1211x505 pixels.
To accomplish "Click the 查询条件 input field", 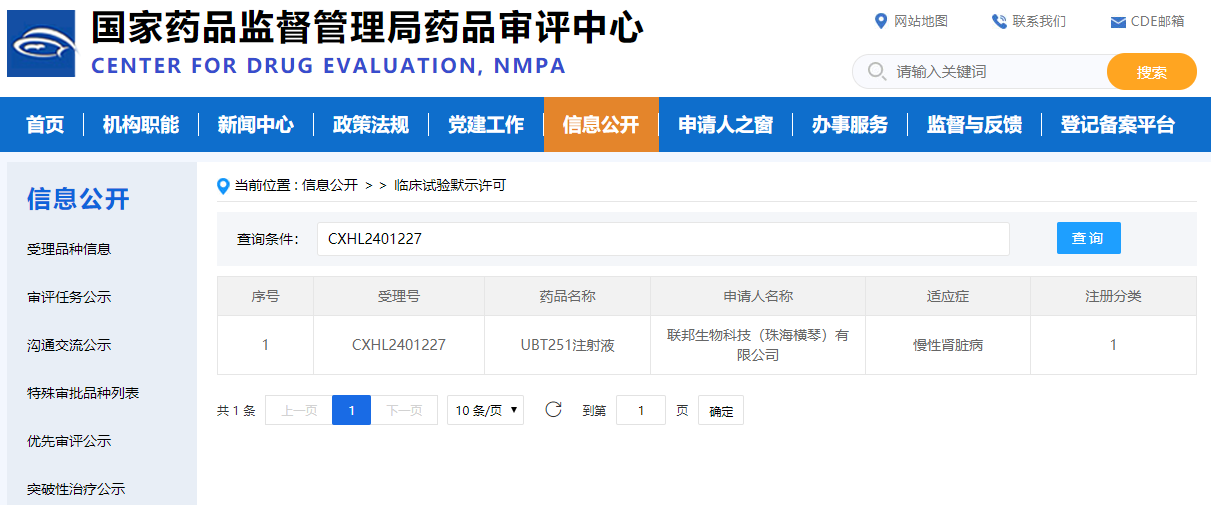I will tap(662, 239).
